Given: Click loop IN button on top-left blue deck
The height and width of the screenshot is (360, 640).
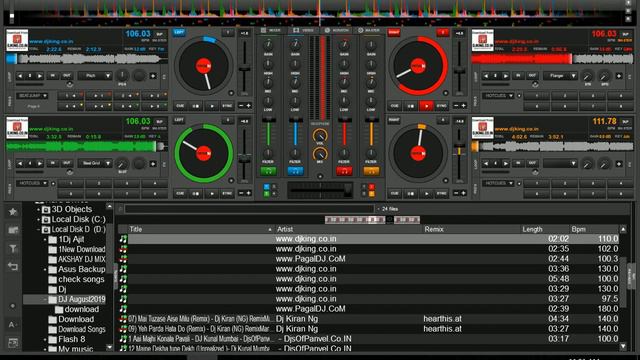Looking at the screenshot, I should (x=53, y=76).
